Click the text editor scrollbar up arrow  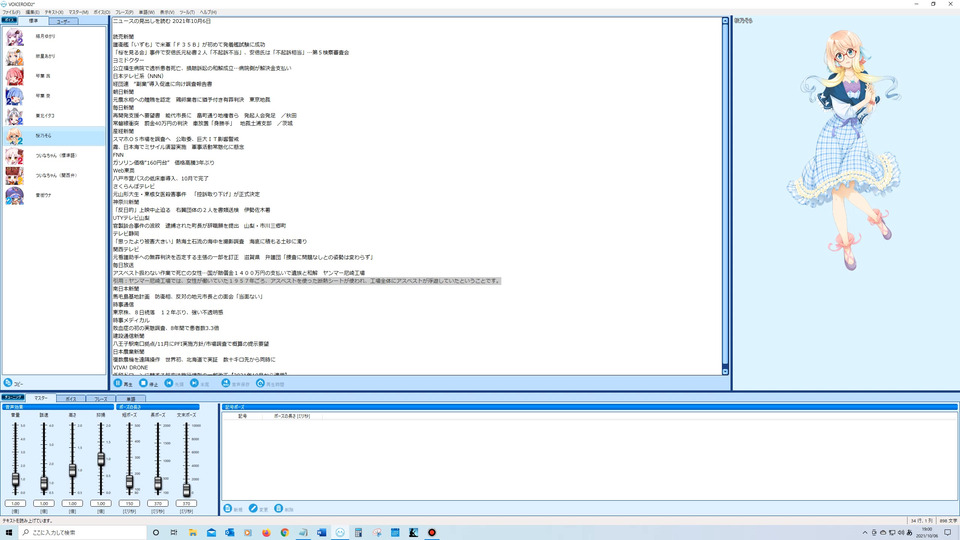(x=725, y=21)
